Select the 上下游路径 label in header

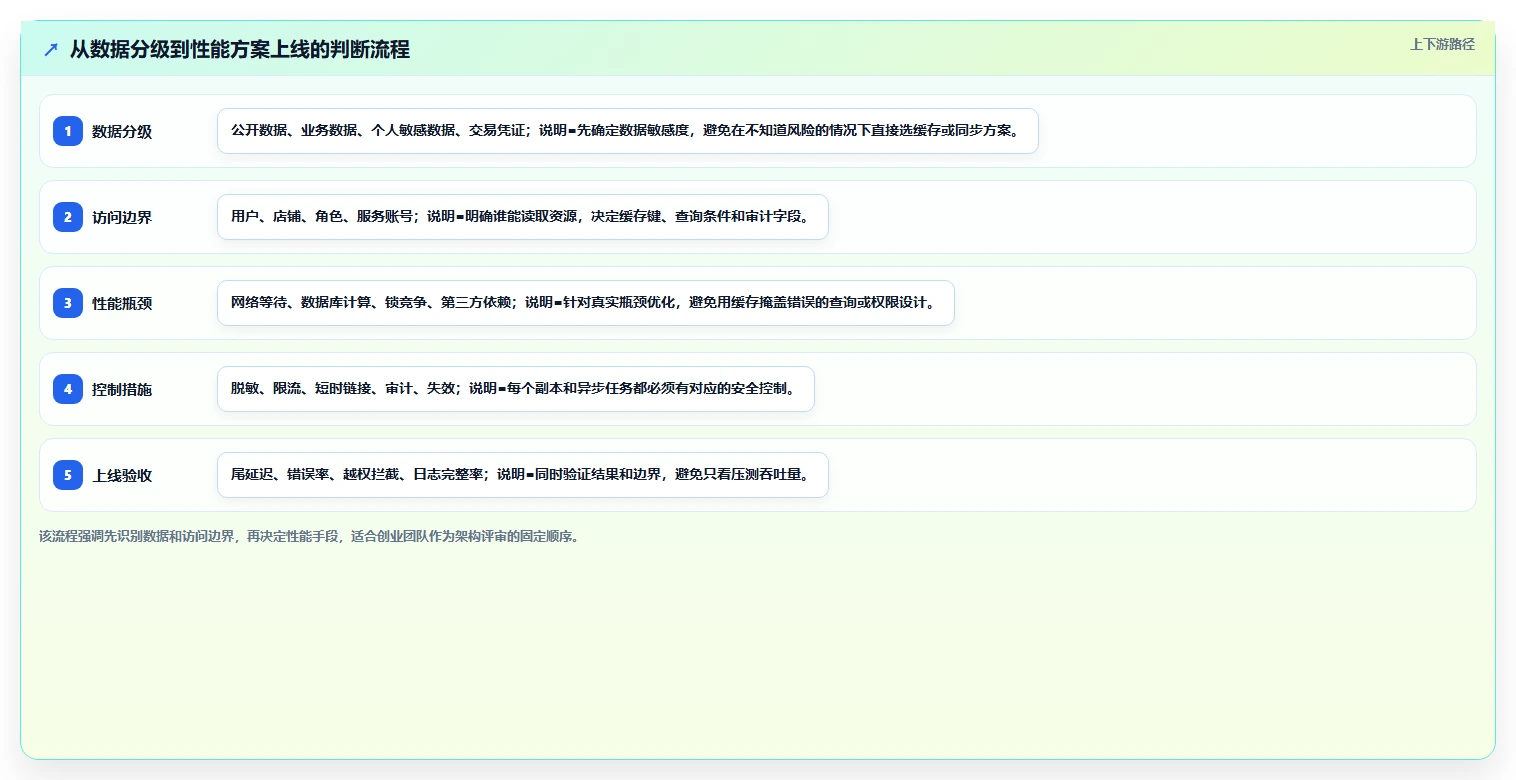coord(1442,45)
